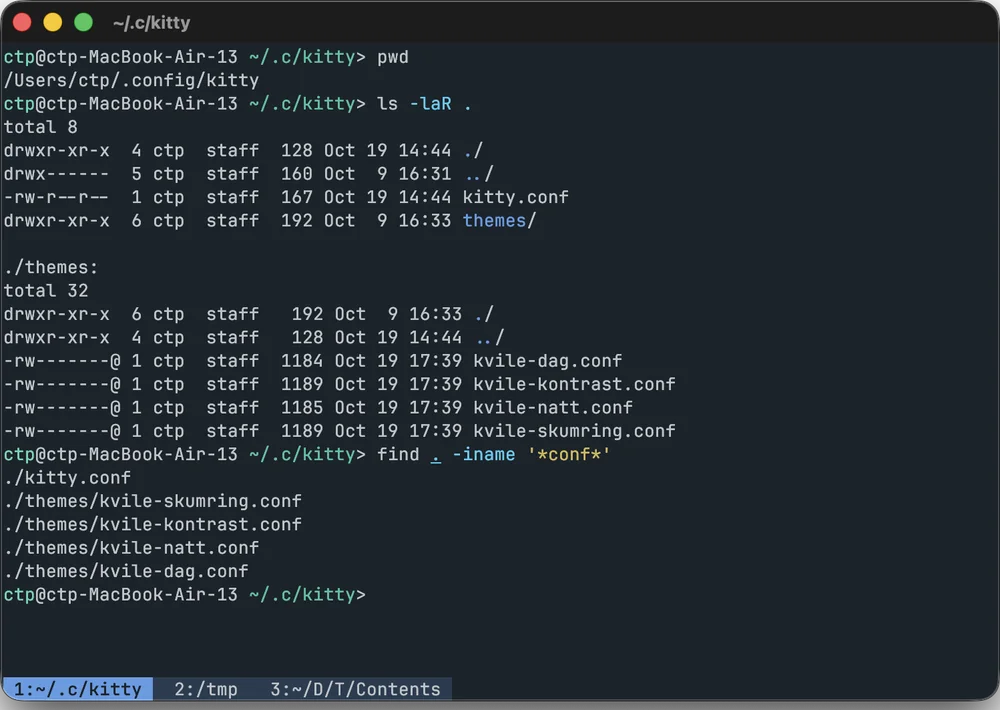Click file size 167 of kitty.conf
The height and width of the screenshot is (710, 1000).
297,197
